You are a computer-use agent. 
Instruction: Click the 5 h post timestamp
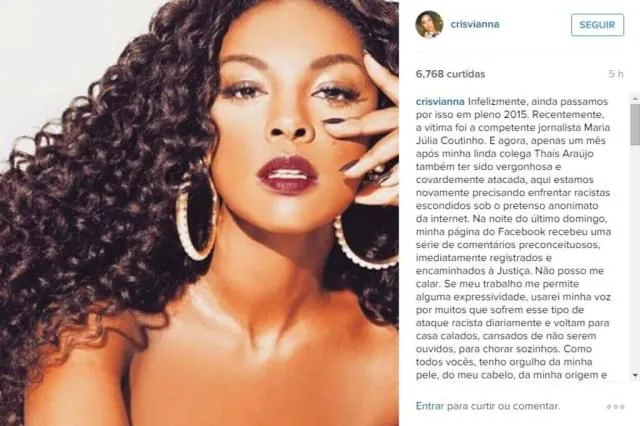[x=616, y=74]
